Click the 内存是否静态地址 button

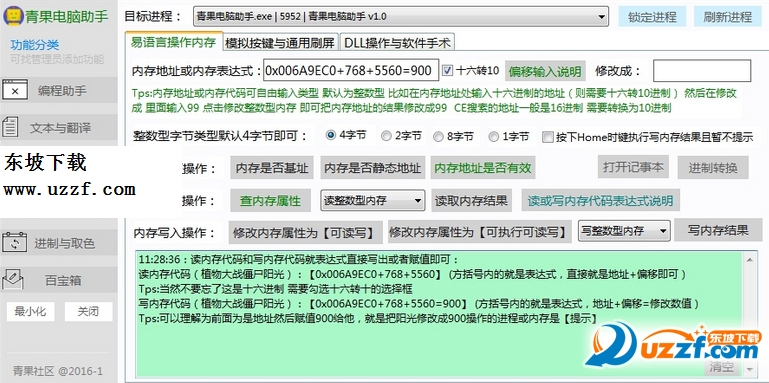coord(372,168)
